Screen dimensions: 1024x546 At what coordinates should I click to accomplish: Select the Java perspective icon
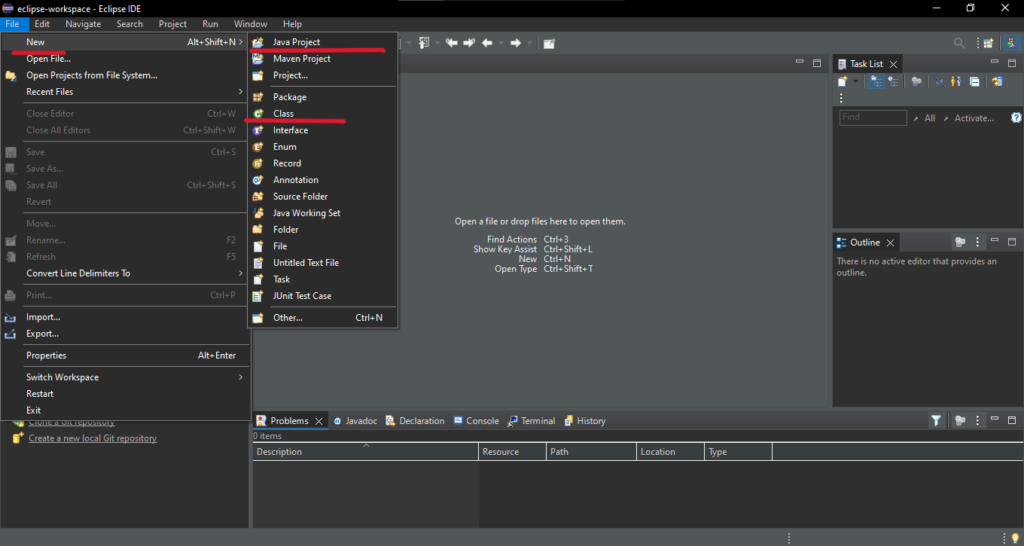click(x=1011, y=43)
